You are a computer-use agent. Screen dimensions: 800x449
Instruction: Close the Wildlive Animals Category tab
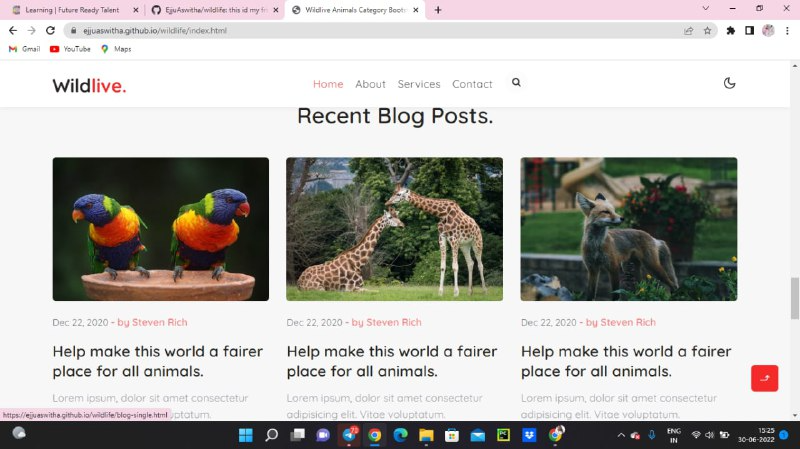tap(416, 10)
